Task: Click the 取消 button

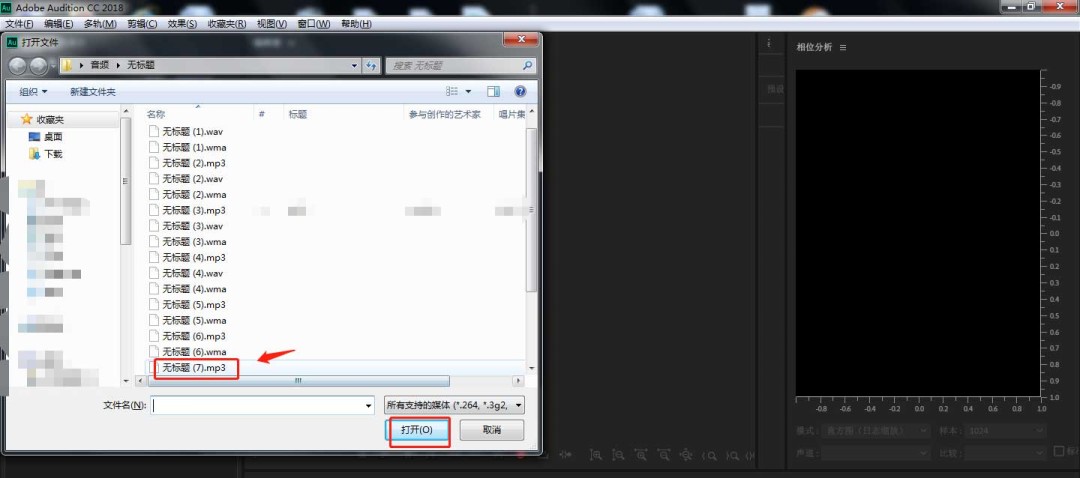Action: (x=492, y=430)
